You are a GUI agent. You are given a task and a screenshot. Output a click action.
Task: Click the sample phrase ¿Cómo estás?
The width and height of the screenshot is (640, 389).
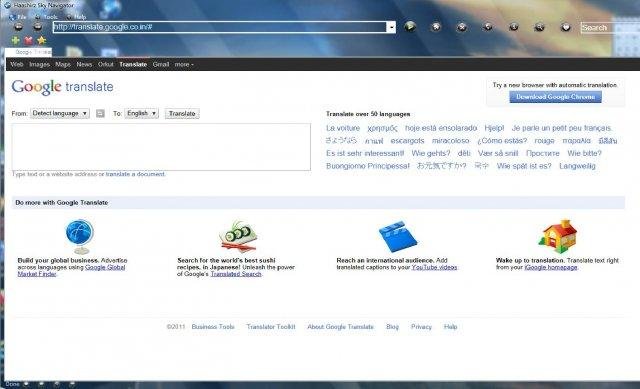pos(502,141)
